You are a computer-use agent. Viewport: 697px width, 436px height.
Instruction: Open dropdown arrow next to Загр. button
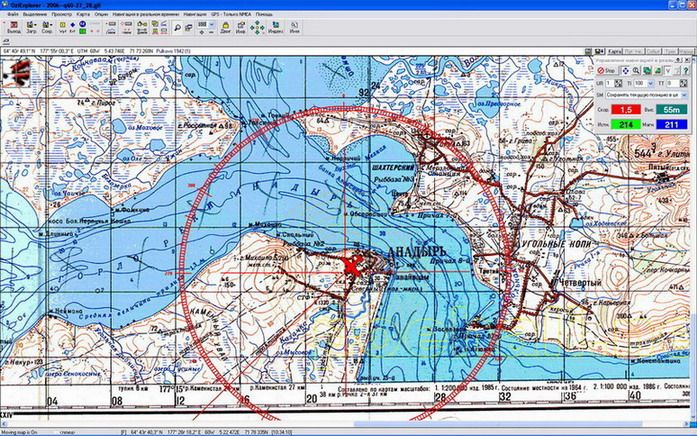coord(35,25)
